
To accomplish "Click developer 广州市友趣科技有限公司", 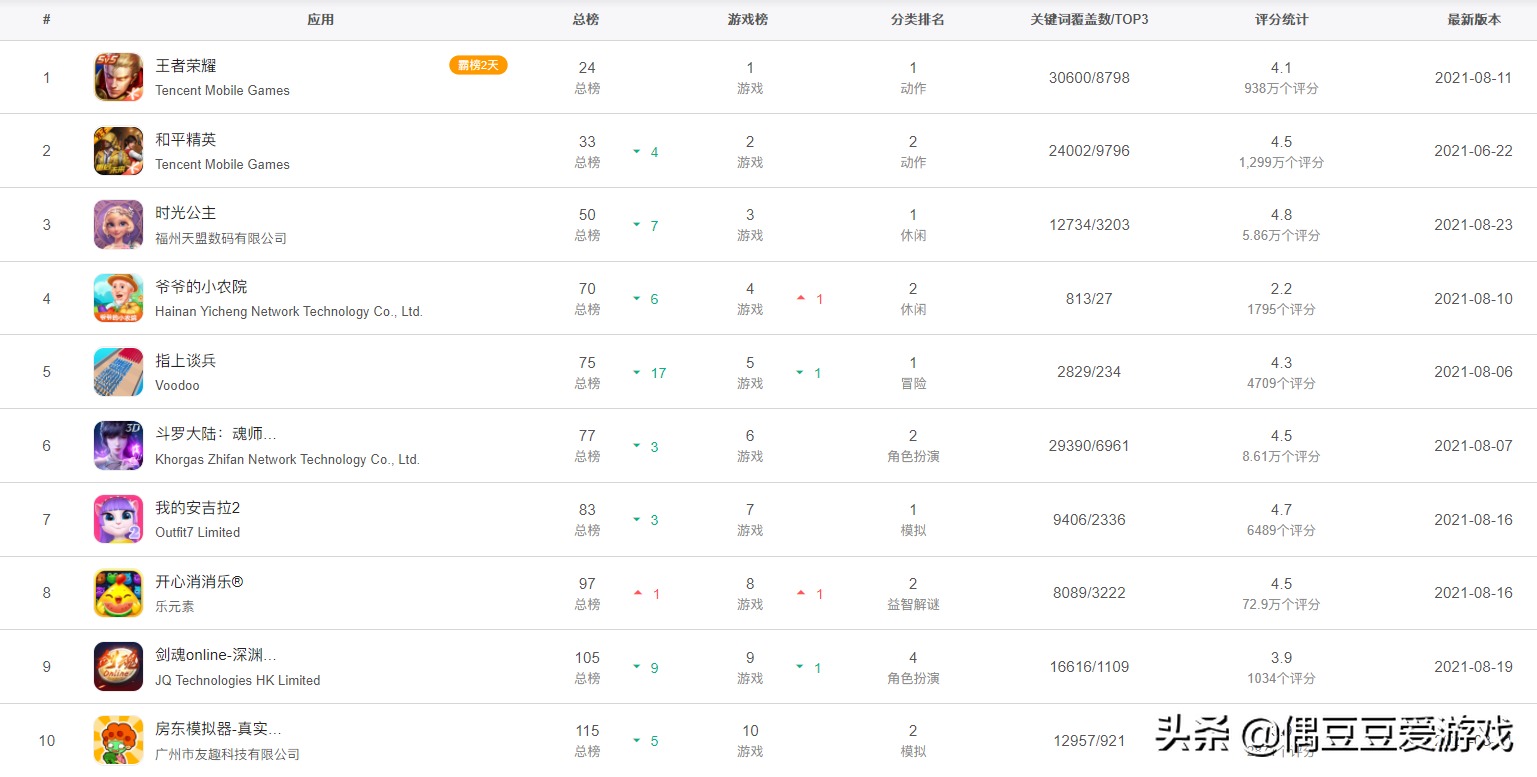I will click(x=227, y=754).
